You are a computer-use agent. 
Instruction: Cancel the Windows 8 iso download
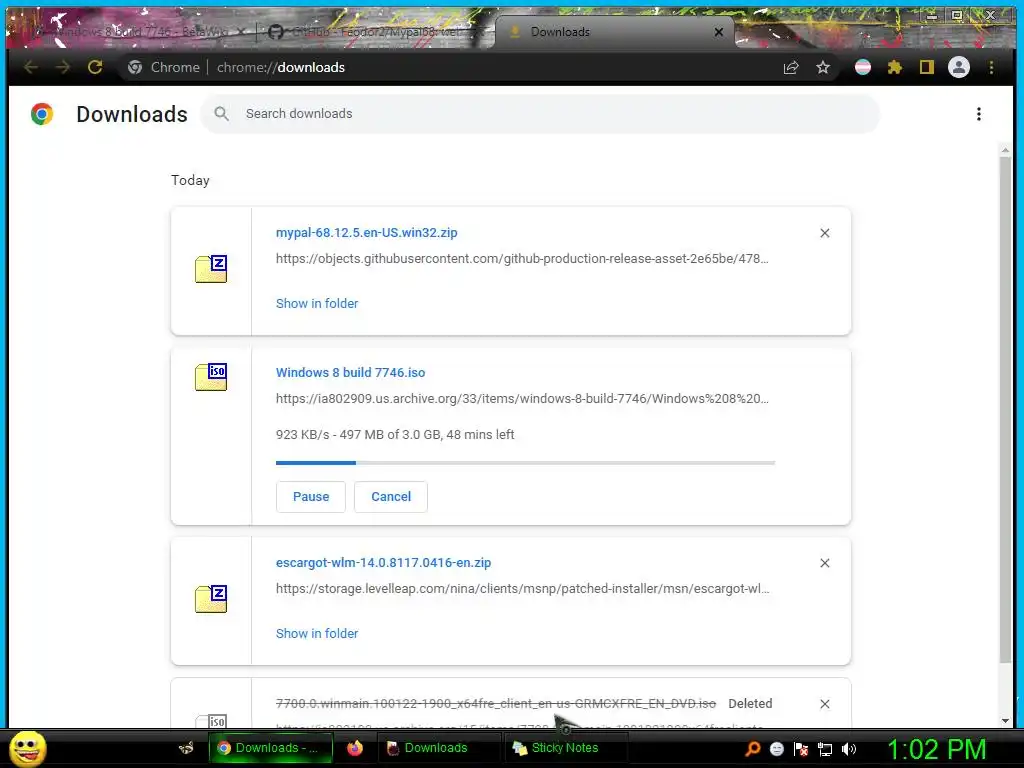391,496
